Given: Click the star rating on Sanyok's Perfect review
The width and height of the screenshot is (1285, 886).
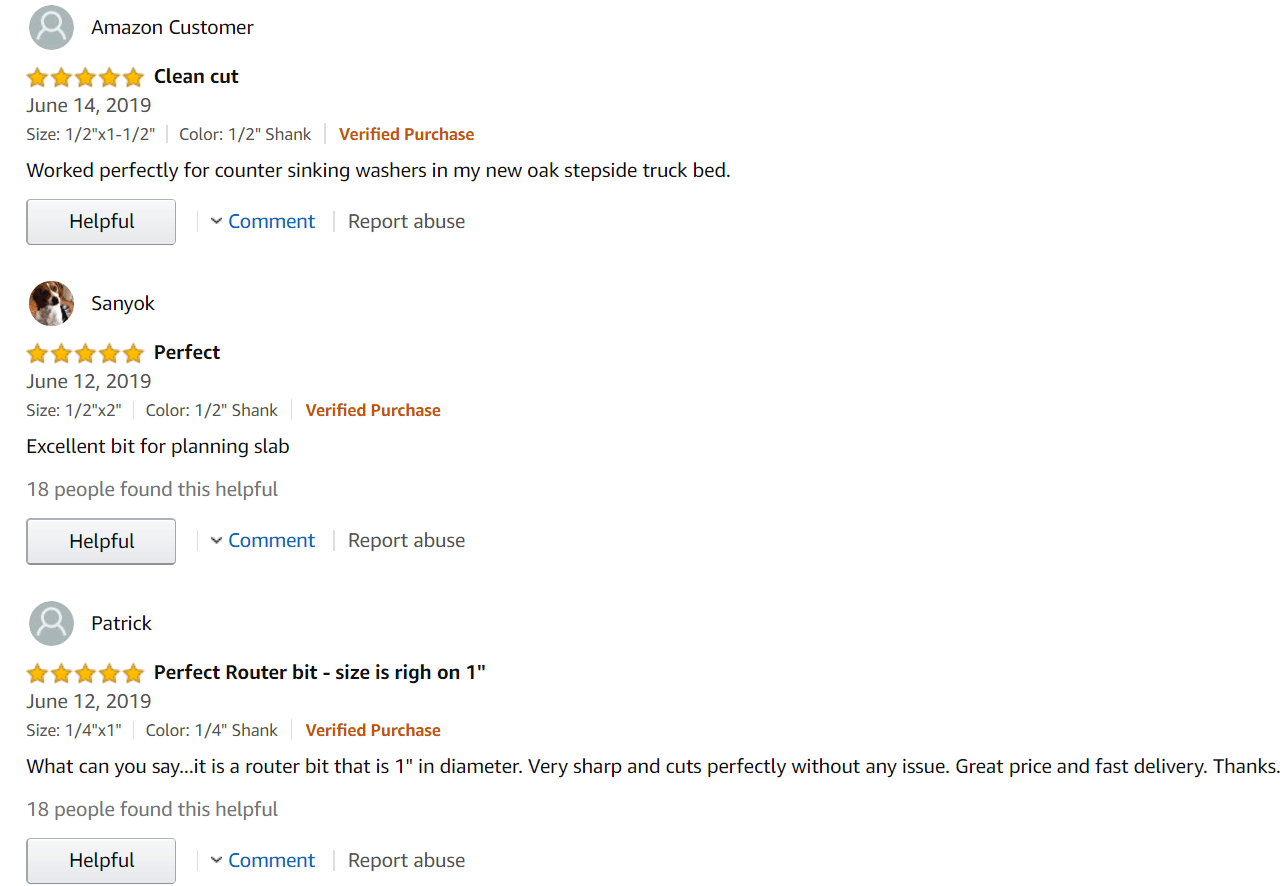Looking at the screenshot, I should (x=86, y=353).
